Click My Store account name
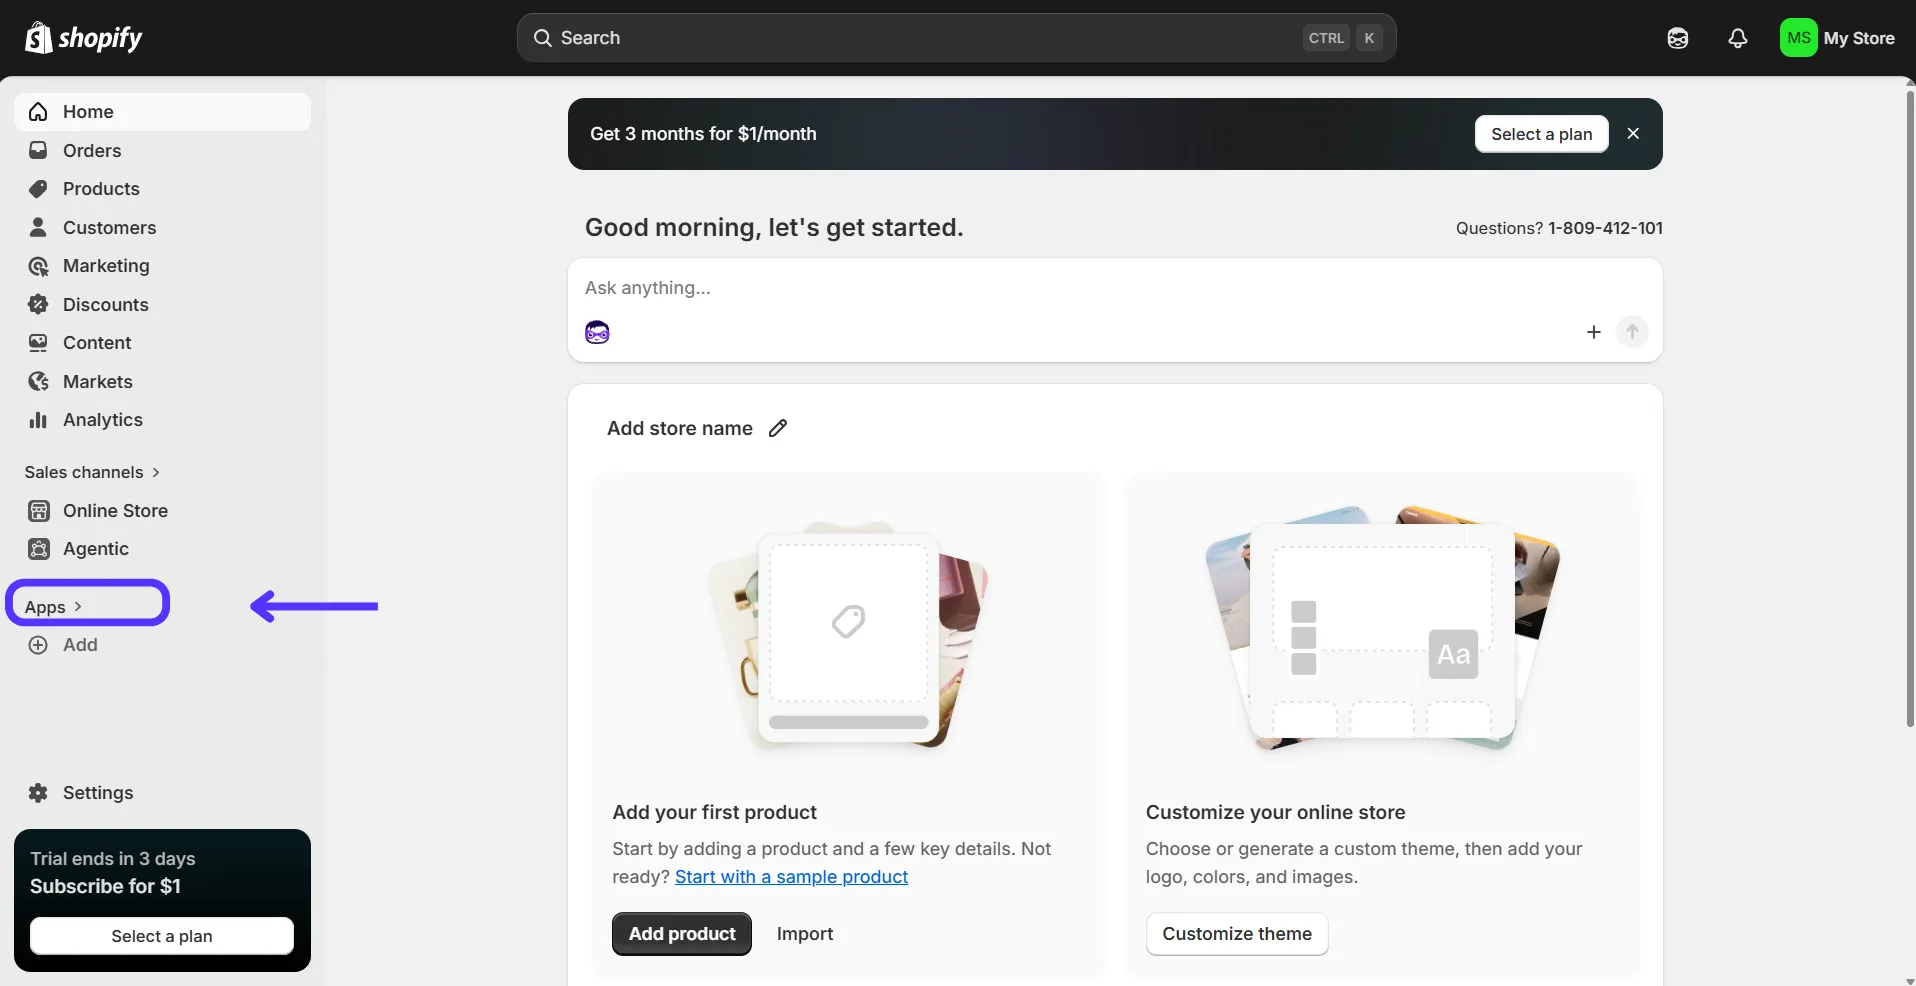The image size is (1916, 986). (x=1859, y=38)
